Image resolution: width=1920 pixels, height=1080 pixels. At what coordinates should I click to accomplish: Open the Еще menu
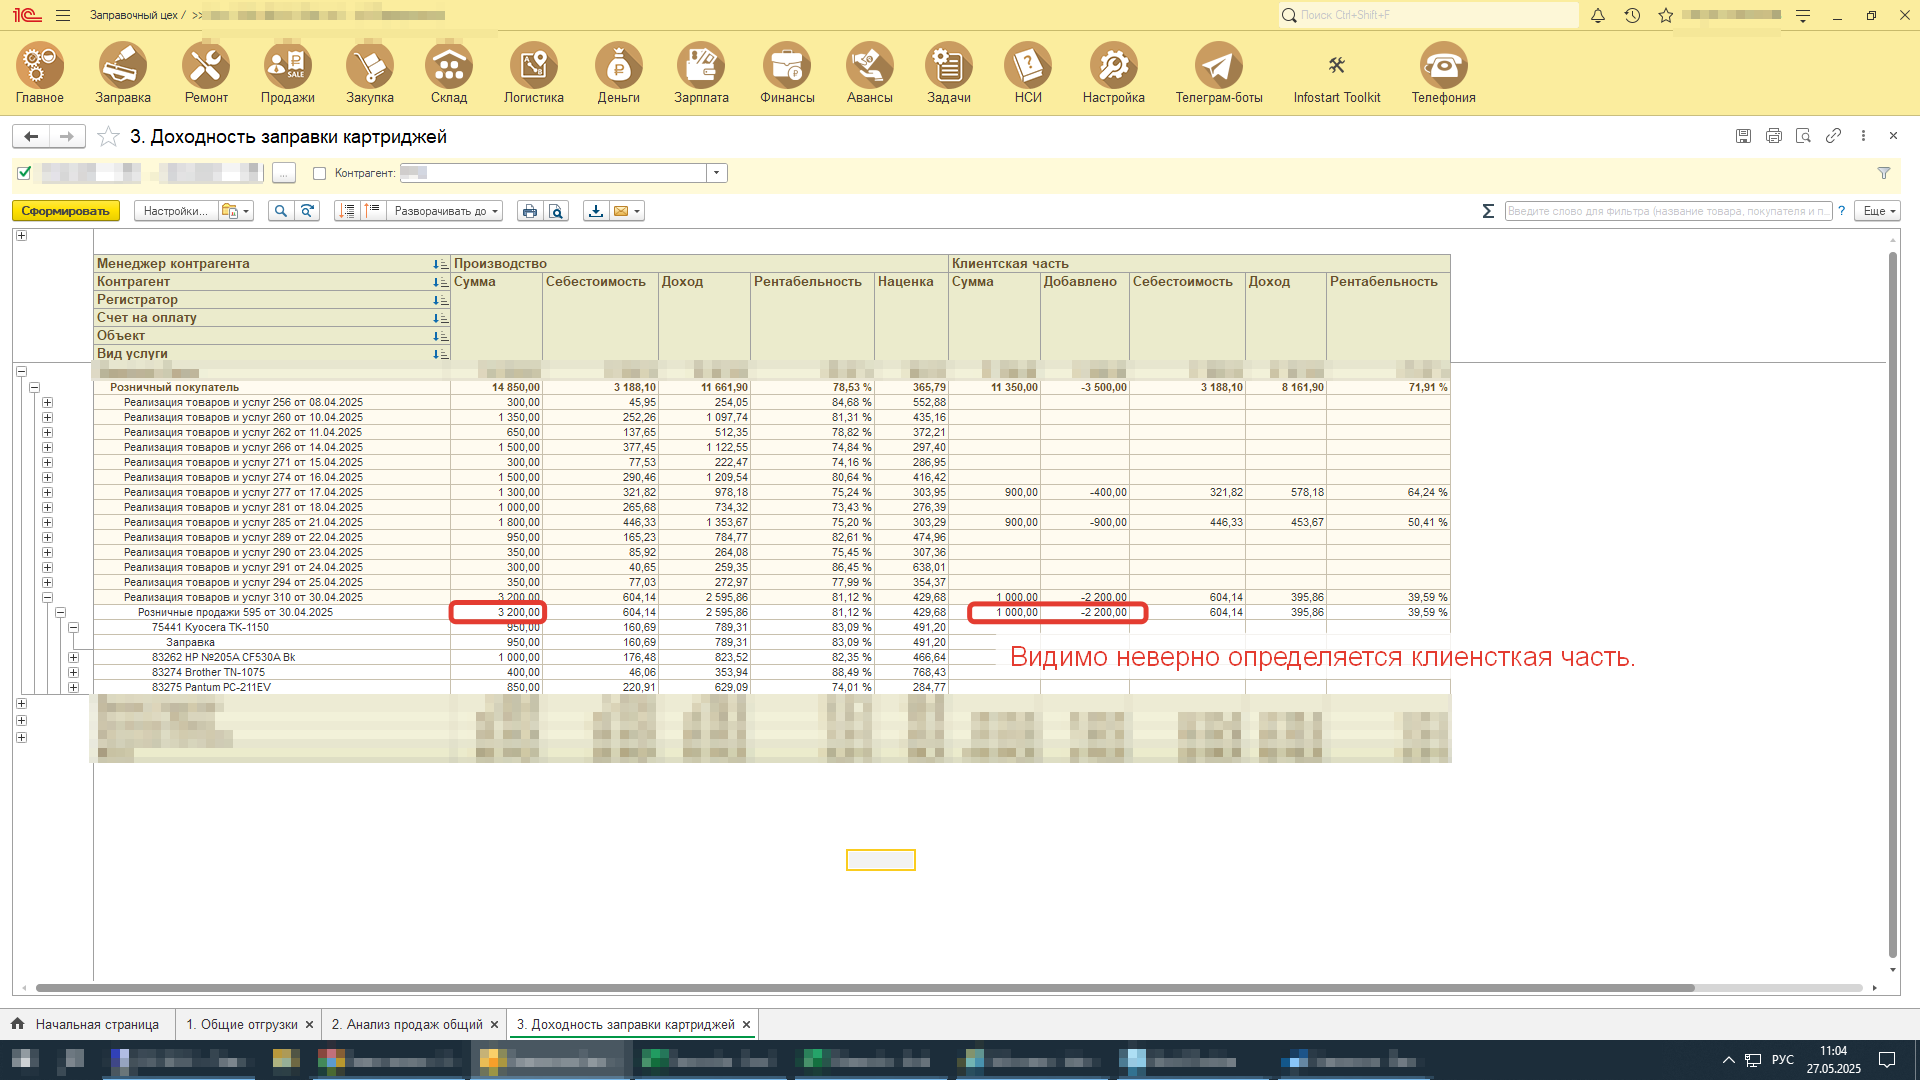[1877, 211]
